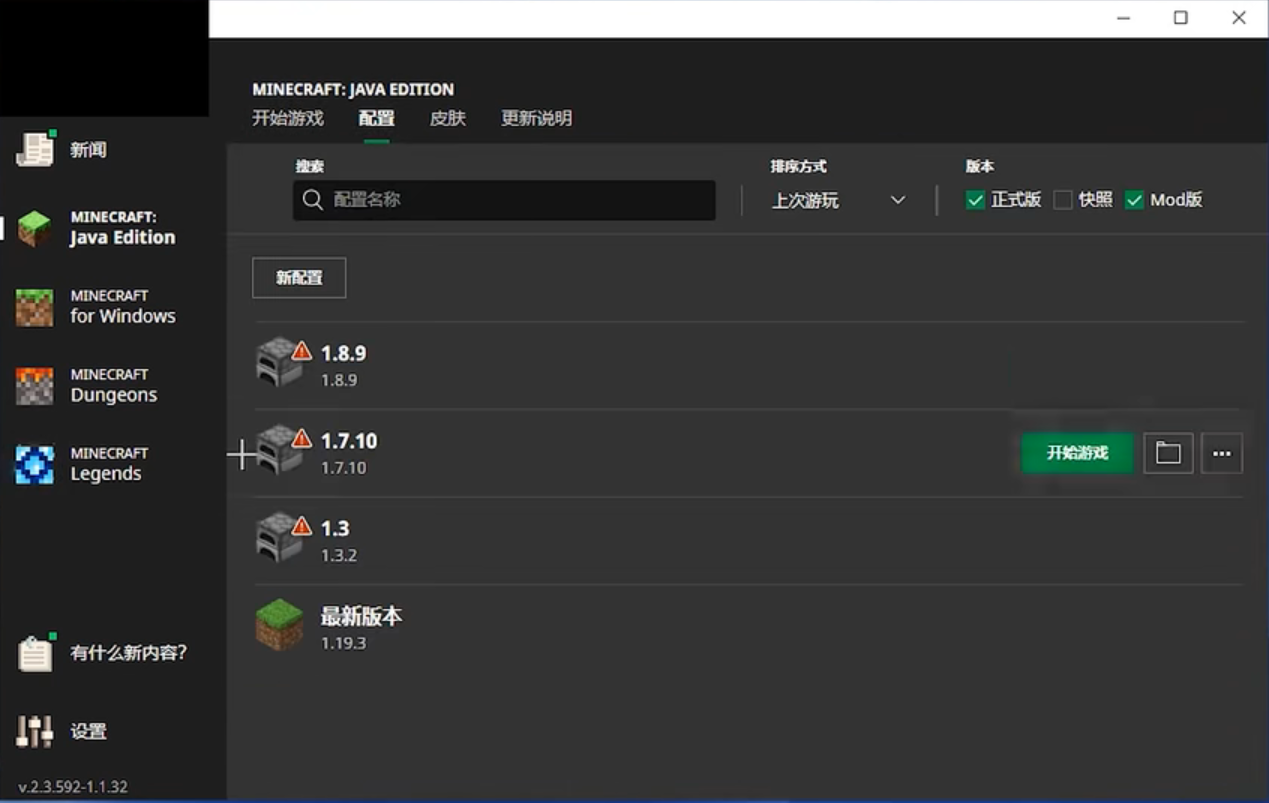
Task: Open the 新闻 news icon in sidebar
Action: 35,149
